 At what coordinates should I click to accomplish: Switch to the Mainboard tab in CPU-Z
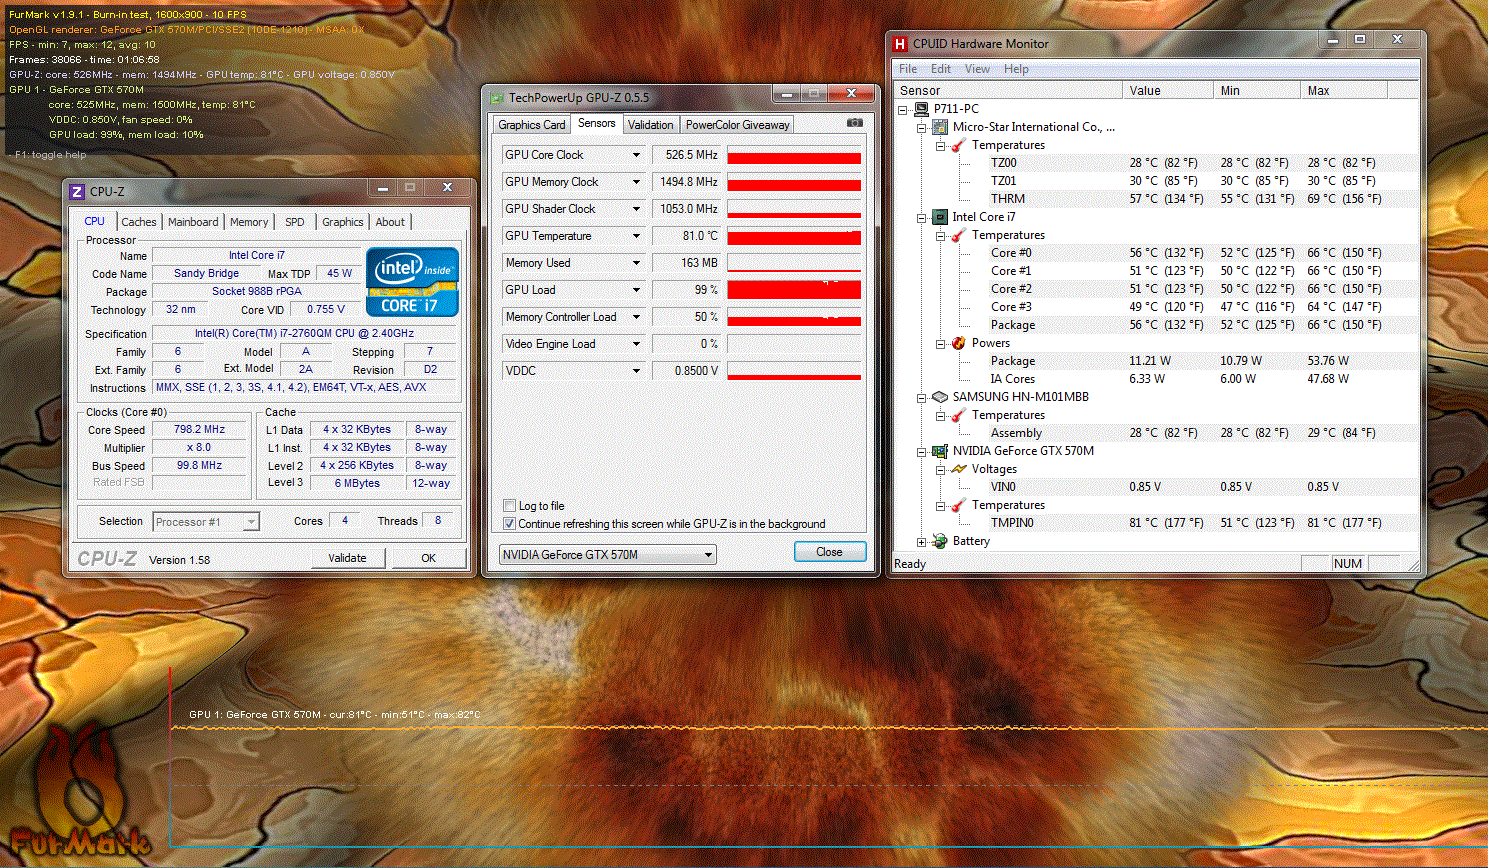(193, 222)
